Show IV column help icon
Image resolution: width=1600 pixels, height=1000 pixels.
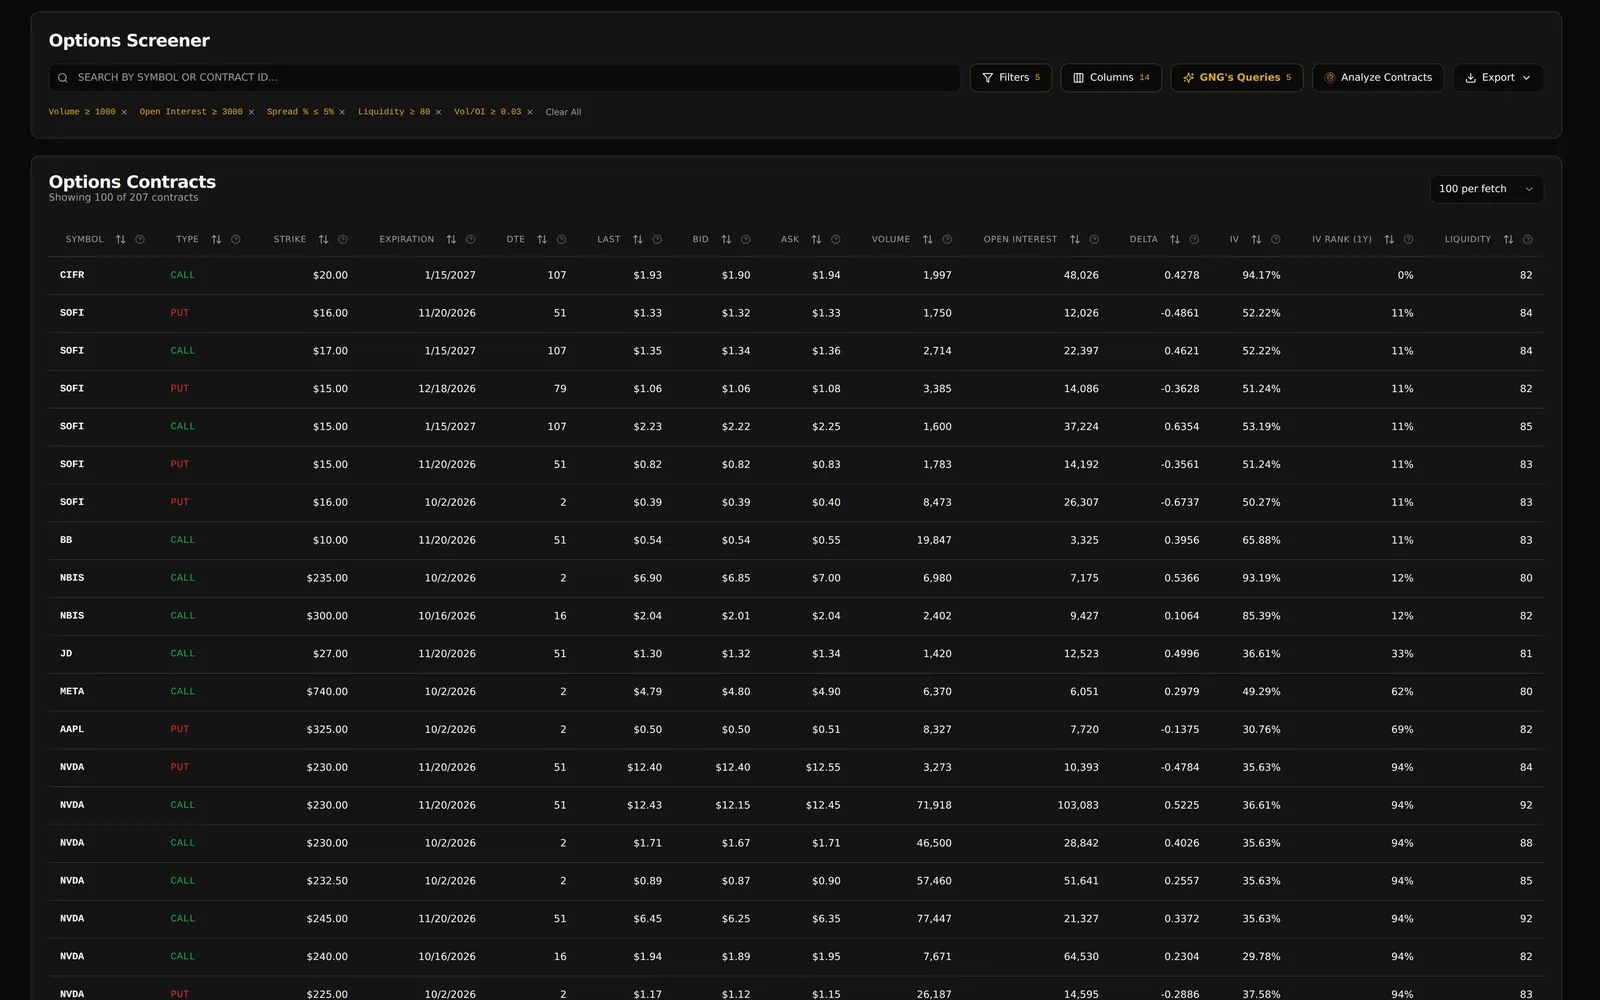[1275, 240]
